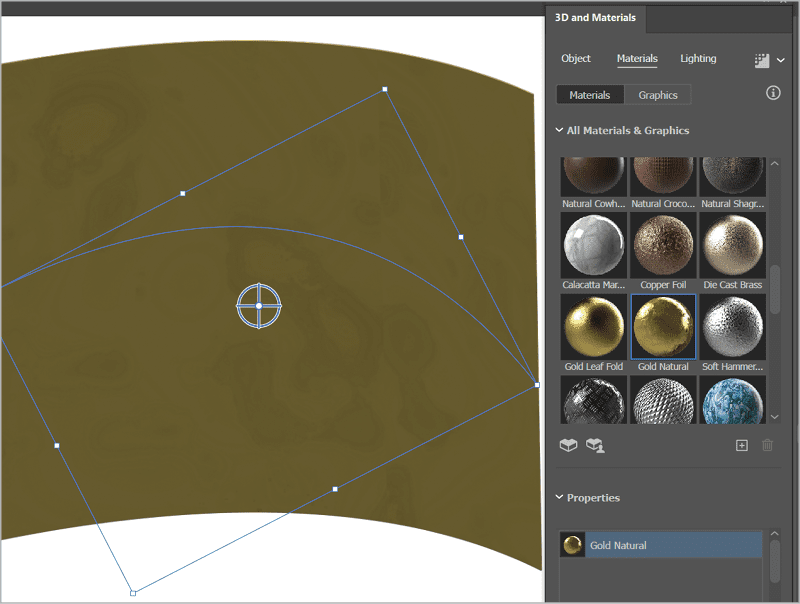
Task: Apply Die Cast Brass material
Action: [733, 245]
